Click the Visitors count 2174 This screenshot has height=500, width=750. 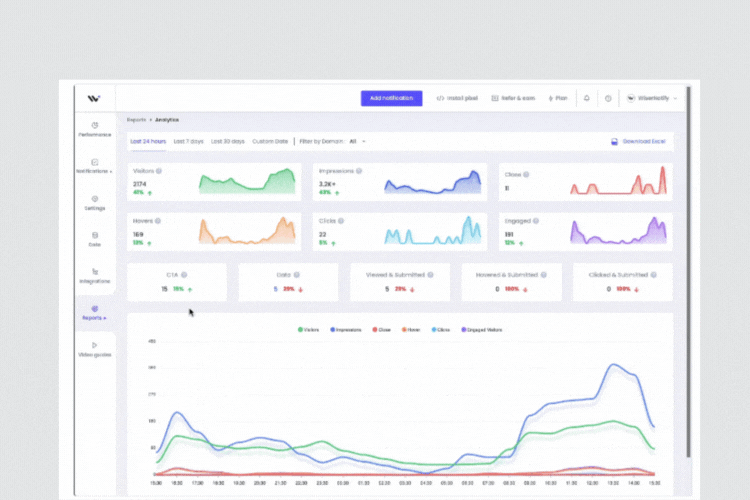(140, 184)
